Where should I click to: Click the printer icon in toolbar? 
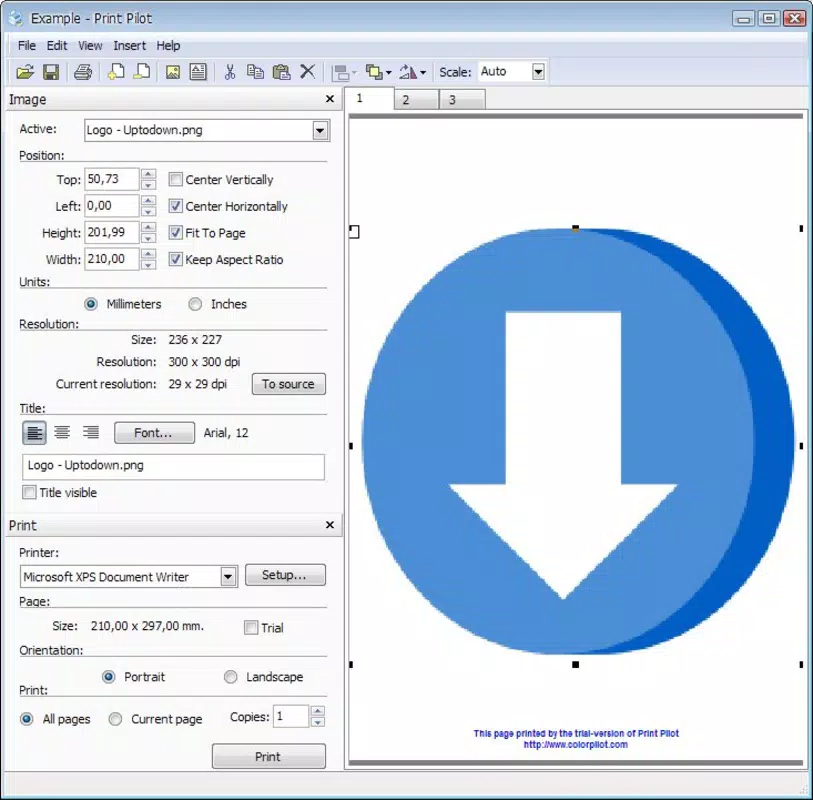pyautogui.click(x=82, y=72)
